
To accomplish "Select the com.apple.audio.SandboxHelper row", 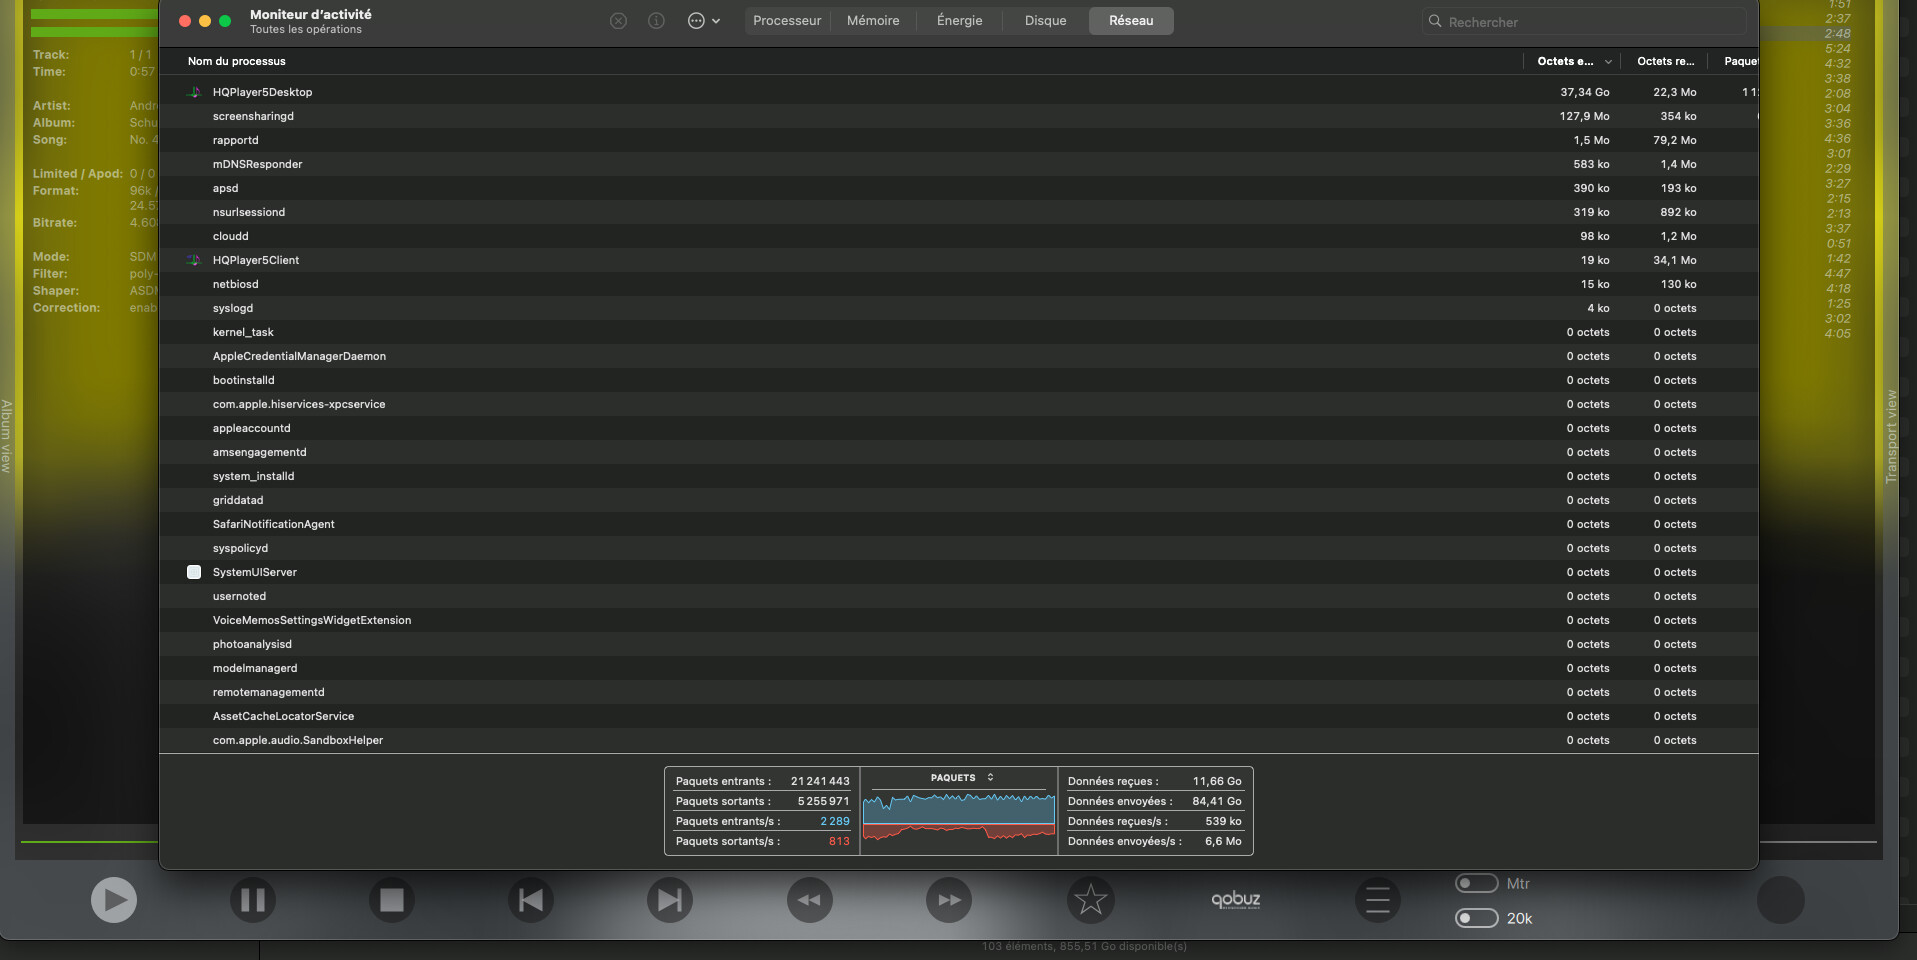I will 958,740.
